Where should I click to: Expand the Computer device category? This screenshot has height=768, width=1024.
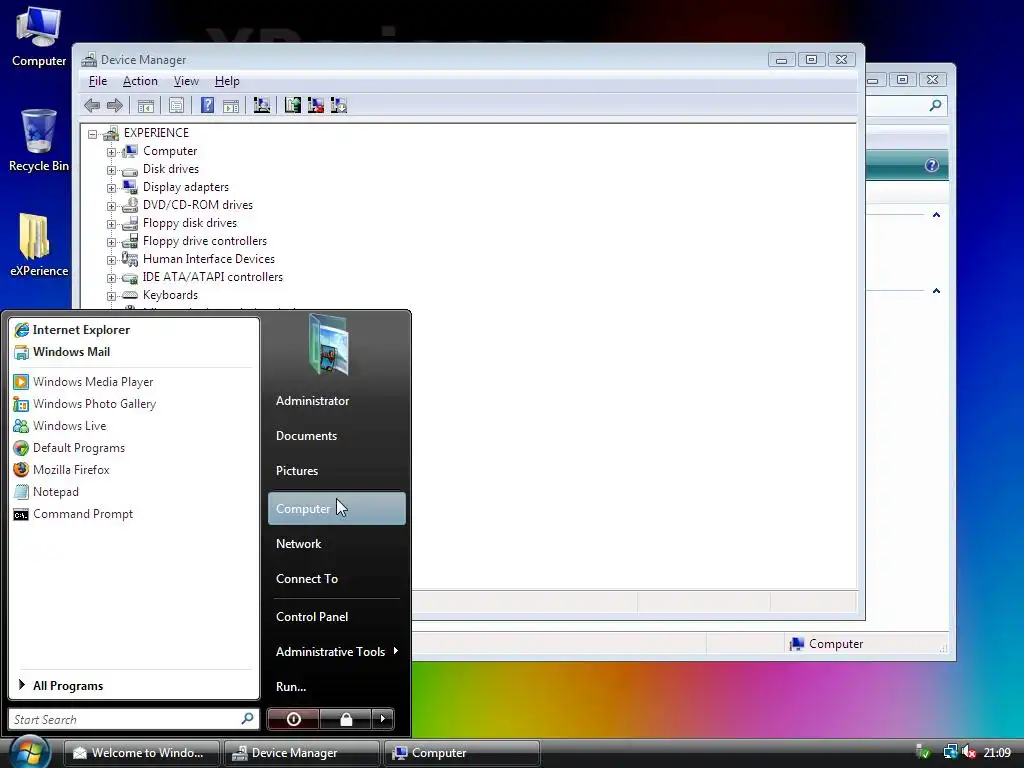pos(111,152)
